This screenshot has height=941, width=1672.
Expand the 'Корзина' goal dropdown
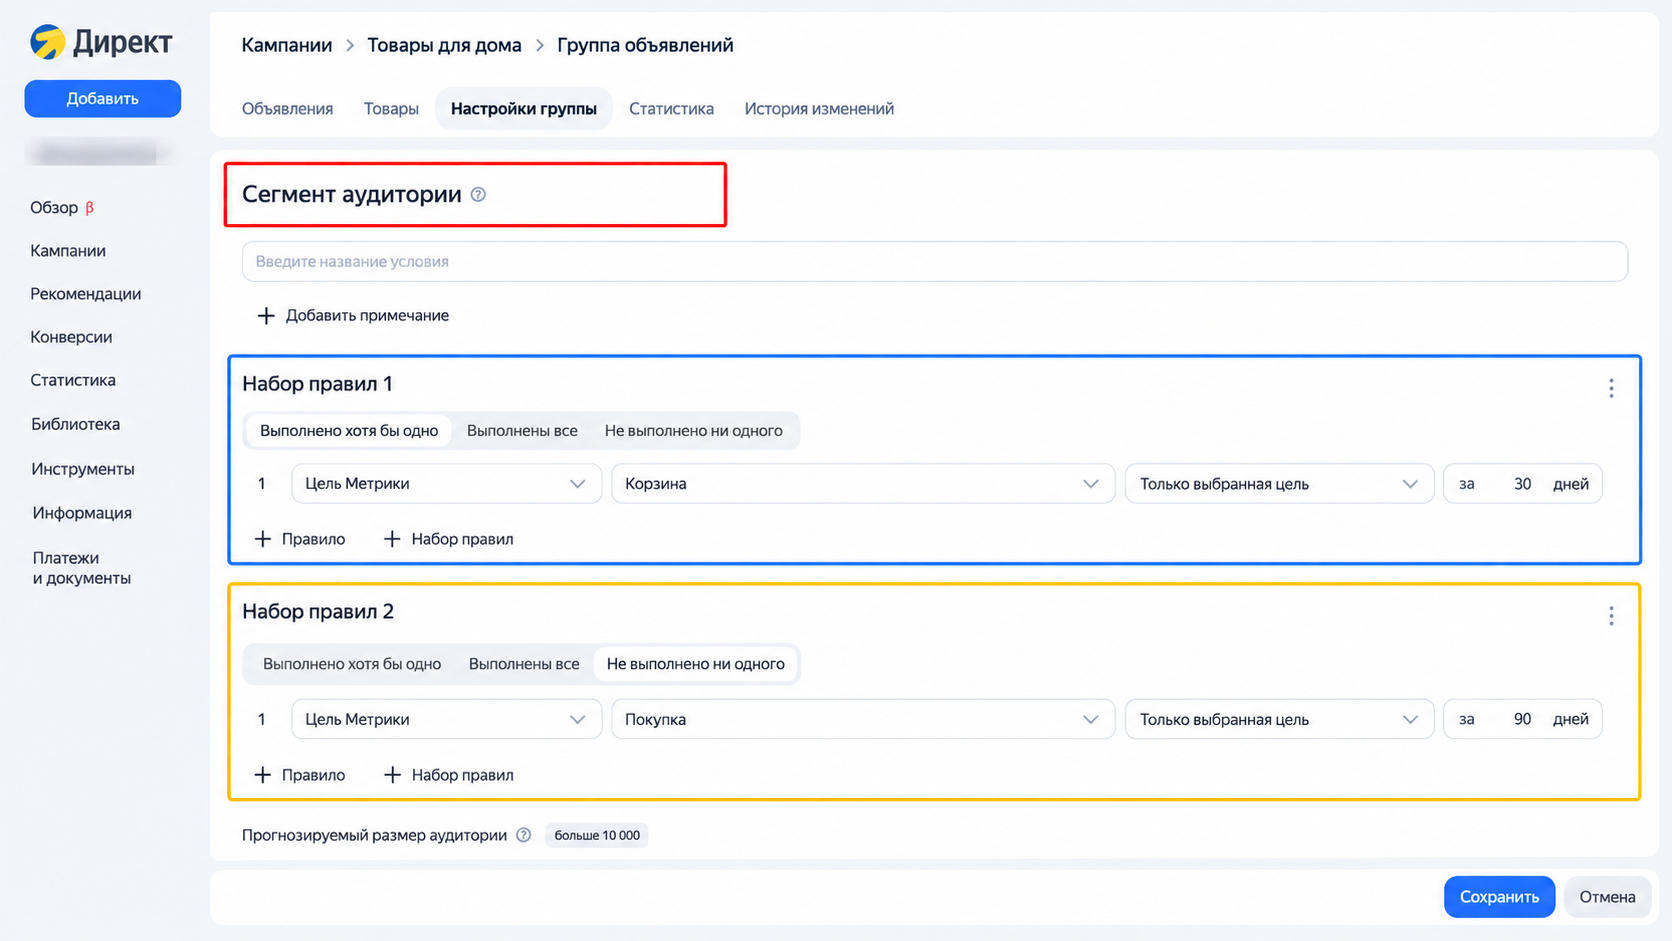click(x=863, y=484)
